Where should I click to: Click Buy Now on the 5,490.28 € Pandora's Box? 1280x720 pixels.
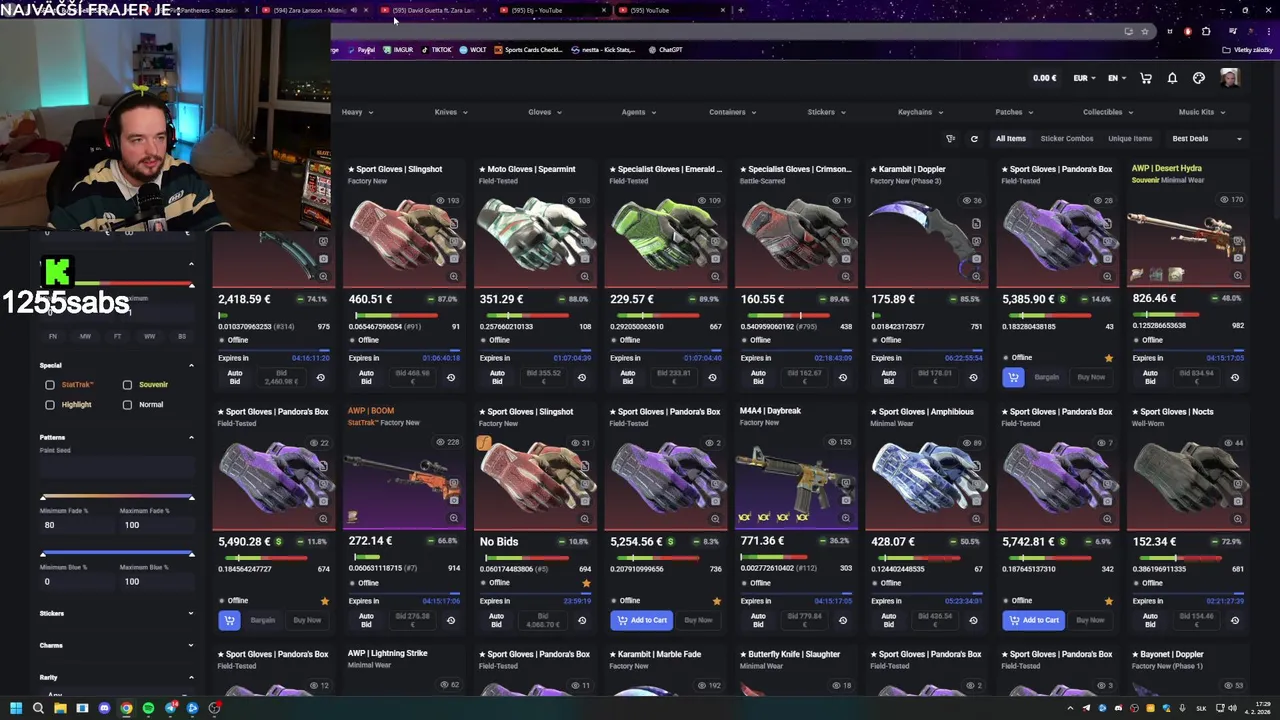click(307, 620)
